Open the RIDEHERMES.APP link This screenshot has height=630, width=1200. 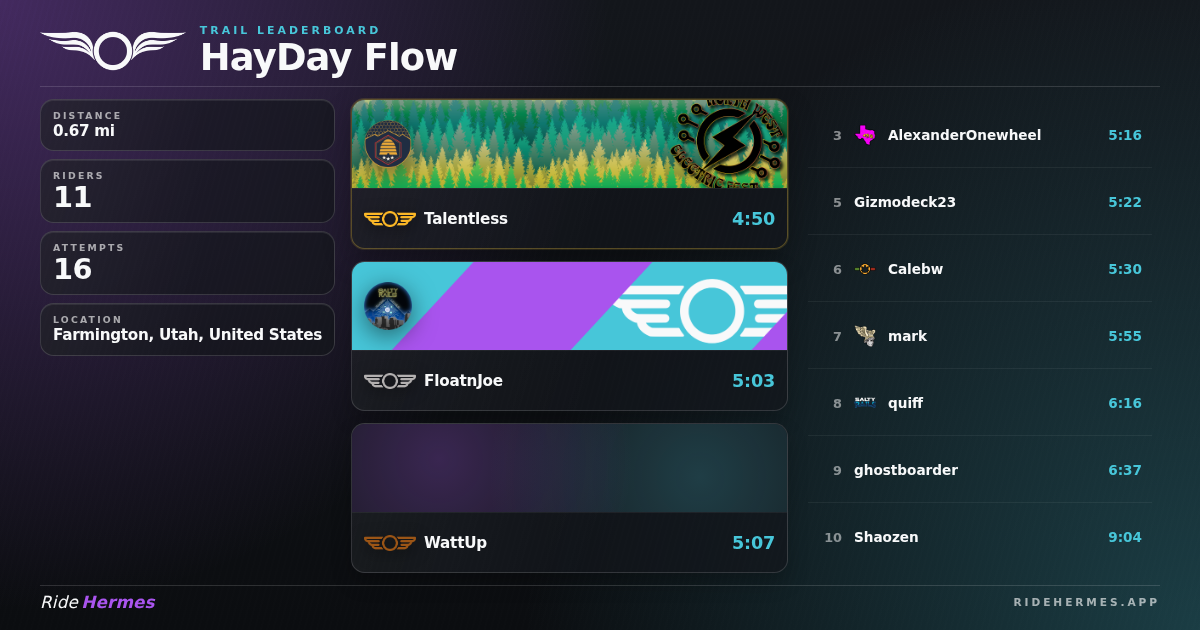[x=1086, y=602]
